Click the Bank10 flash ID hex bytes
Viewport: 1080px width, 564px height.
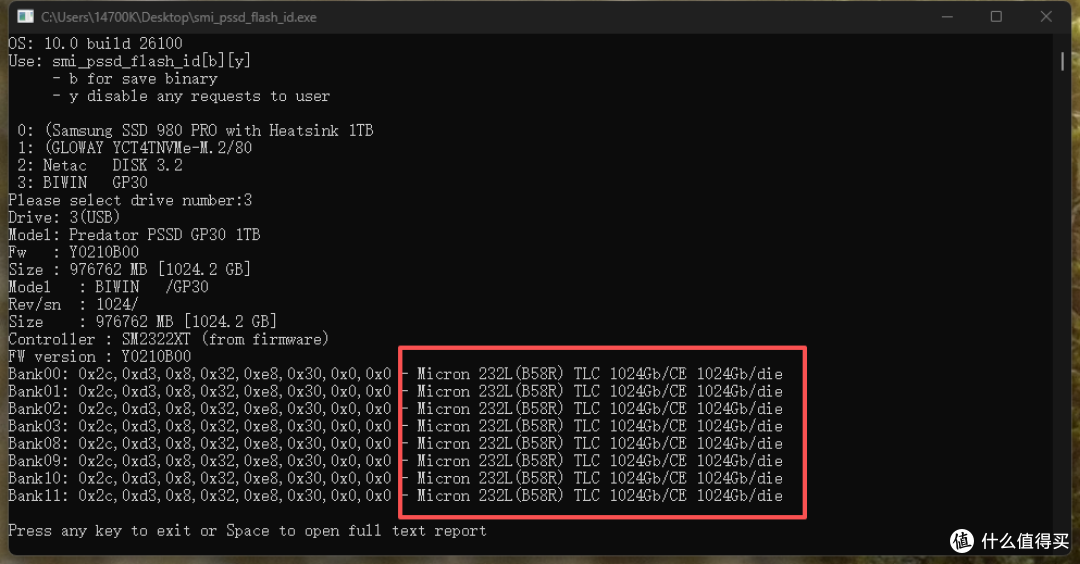point(235,478)
